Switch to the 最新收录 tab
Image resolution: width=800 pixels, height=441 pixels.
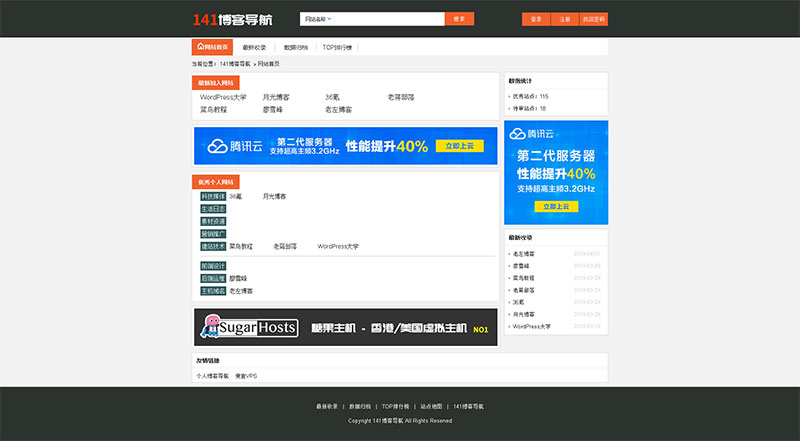pos(254,47)
